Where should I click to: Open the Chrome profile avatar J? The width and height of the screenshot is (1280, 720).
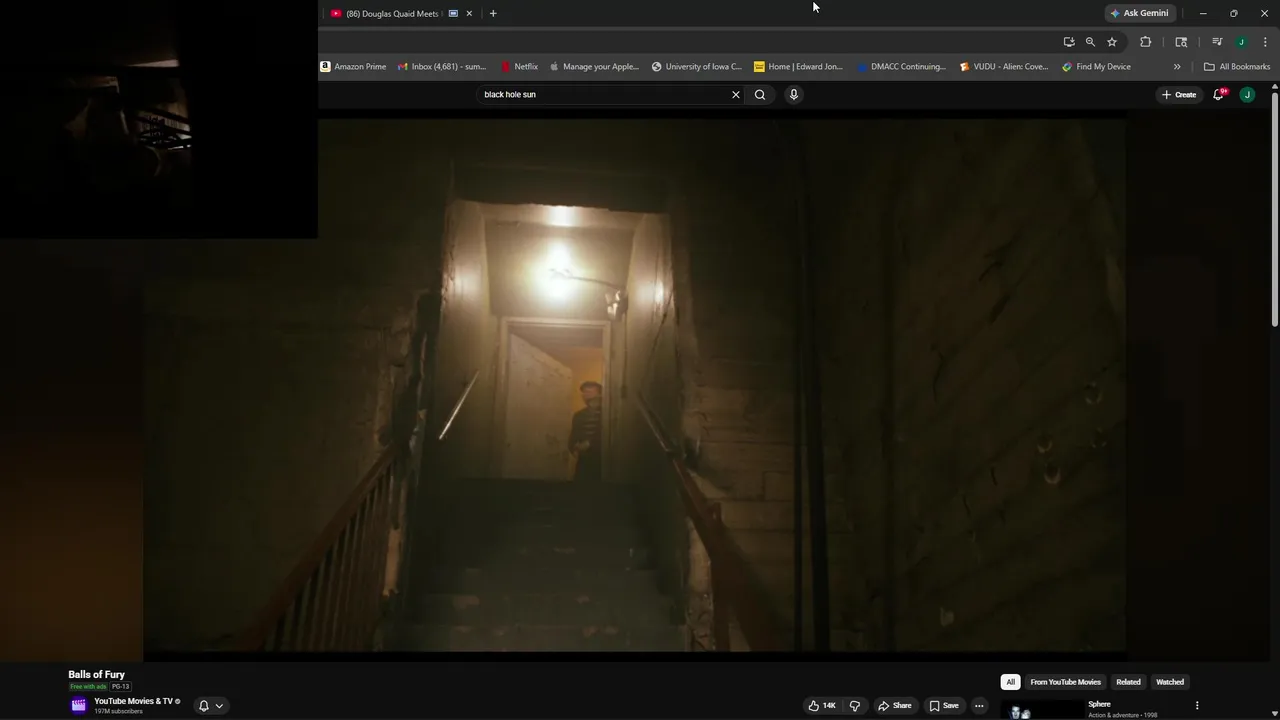pyautogui.click(x=1241, y=42)
